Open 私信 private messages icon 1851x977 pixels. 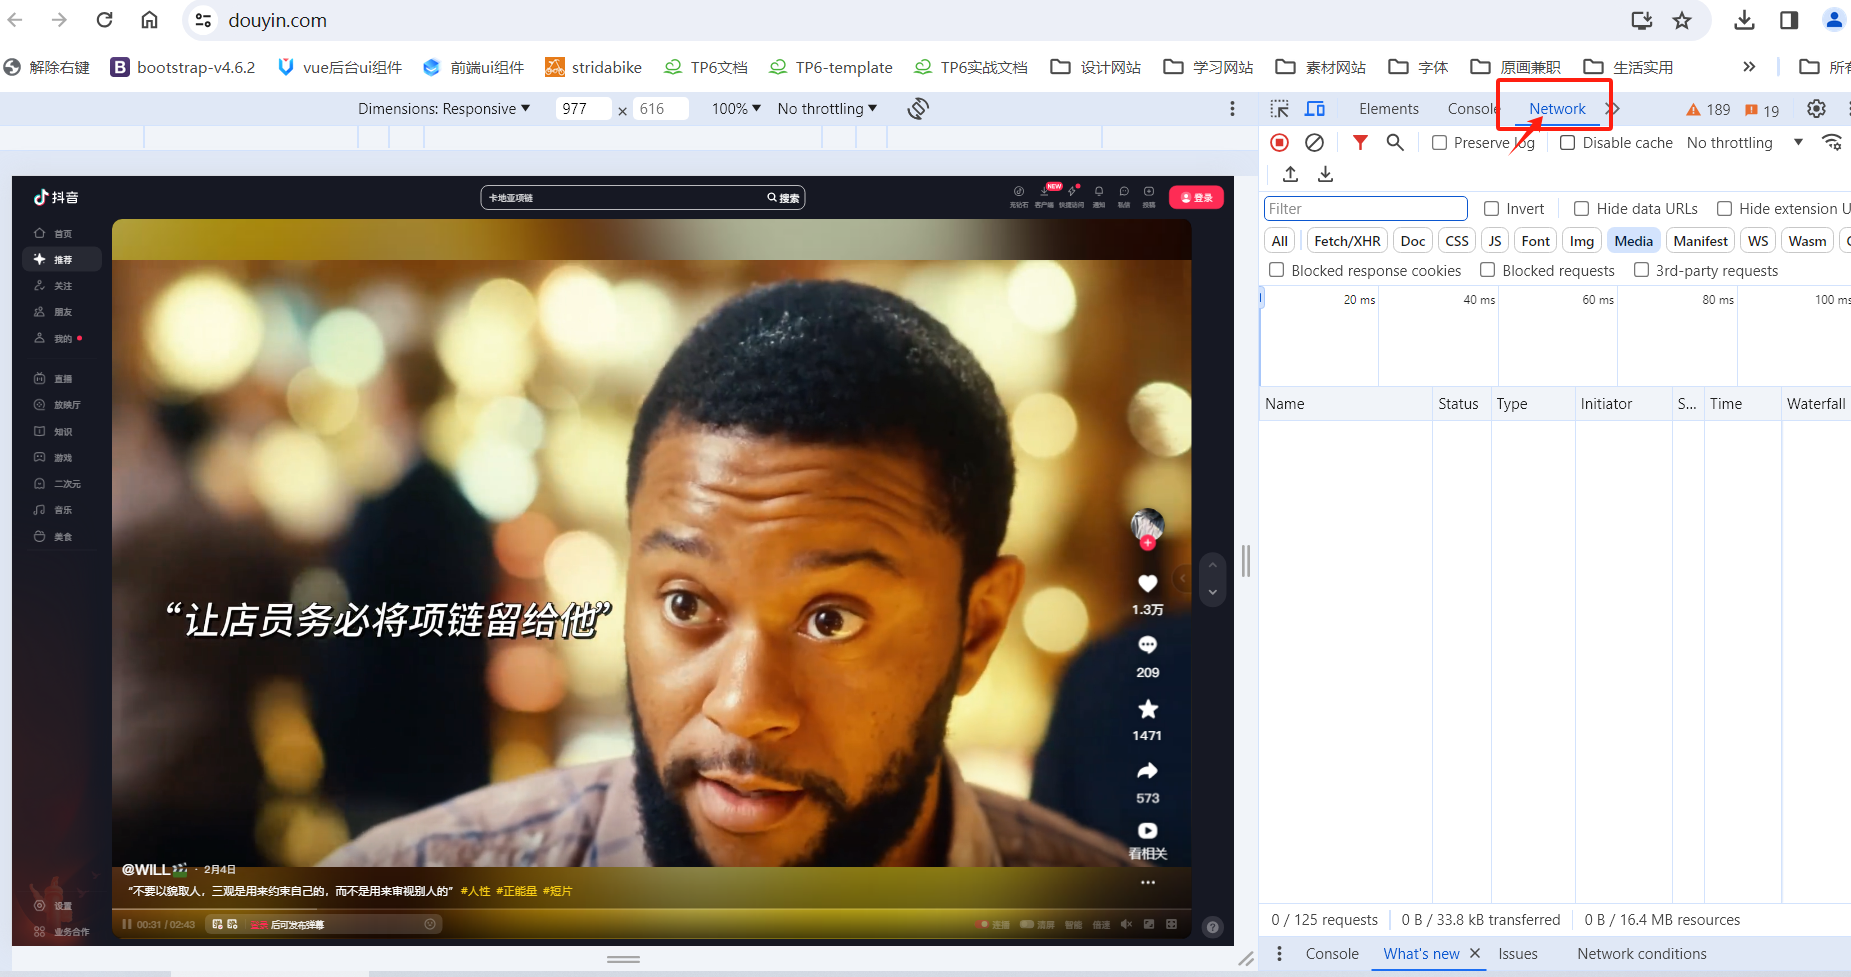point(1124,191)
